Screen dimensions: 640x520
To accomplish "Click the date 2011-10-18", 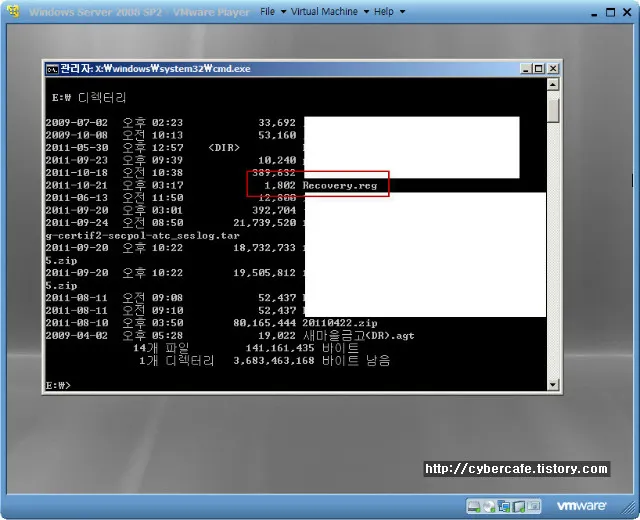I will [77, 173].
